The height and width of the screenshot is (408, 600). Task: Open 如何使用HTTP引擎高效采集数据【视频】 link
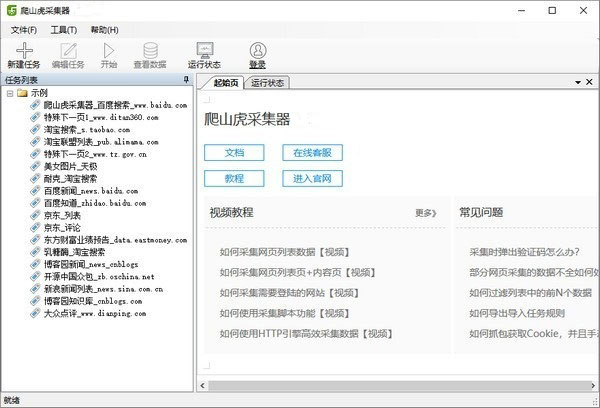306,333
